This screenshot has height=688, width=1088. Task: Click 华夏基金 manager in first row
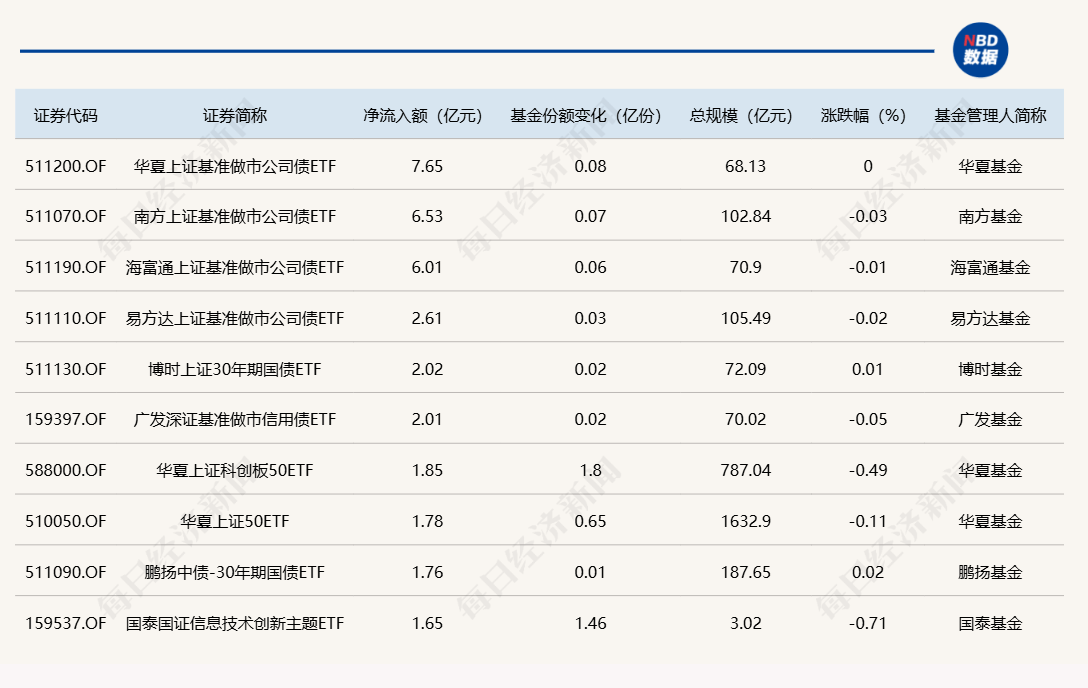point(989,166)
